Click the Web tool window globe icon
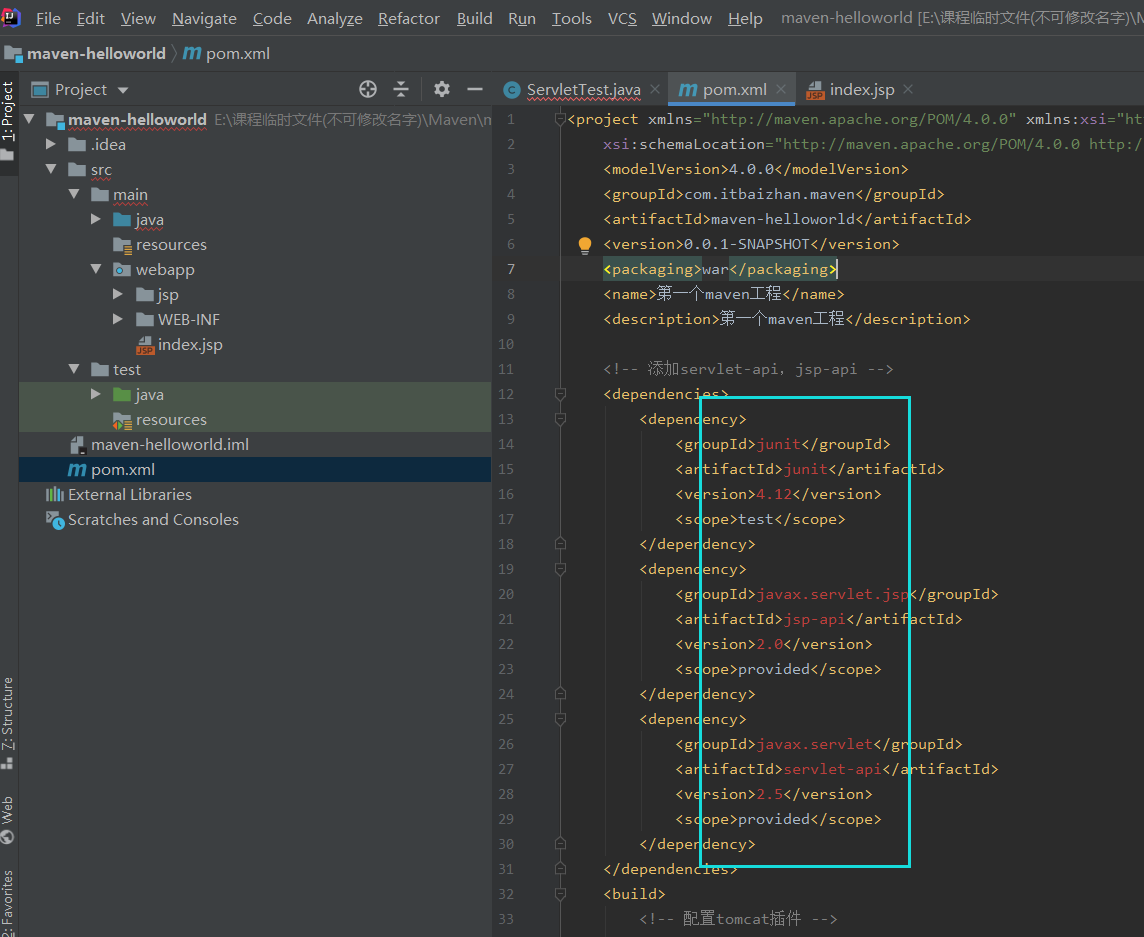 tap(8, 837)
